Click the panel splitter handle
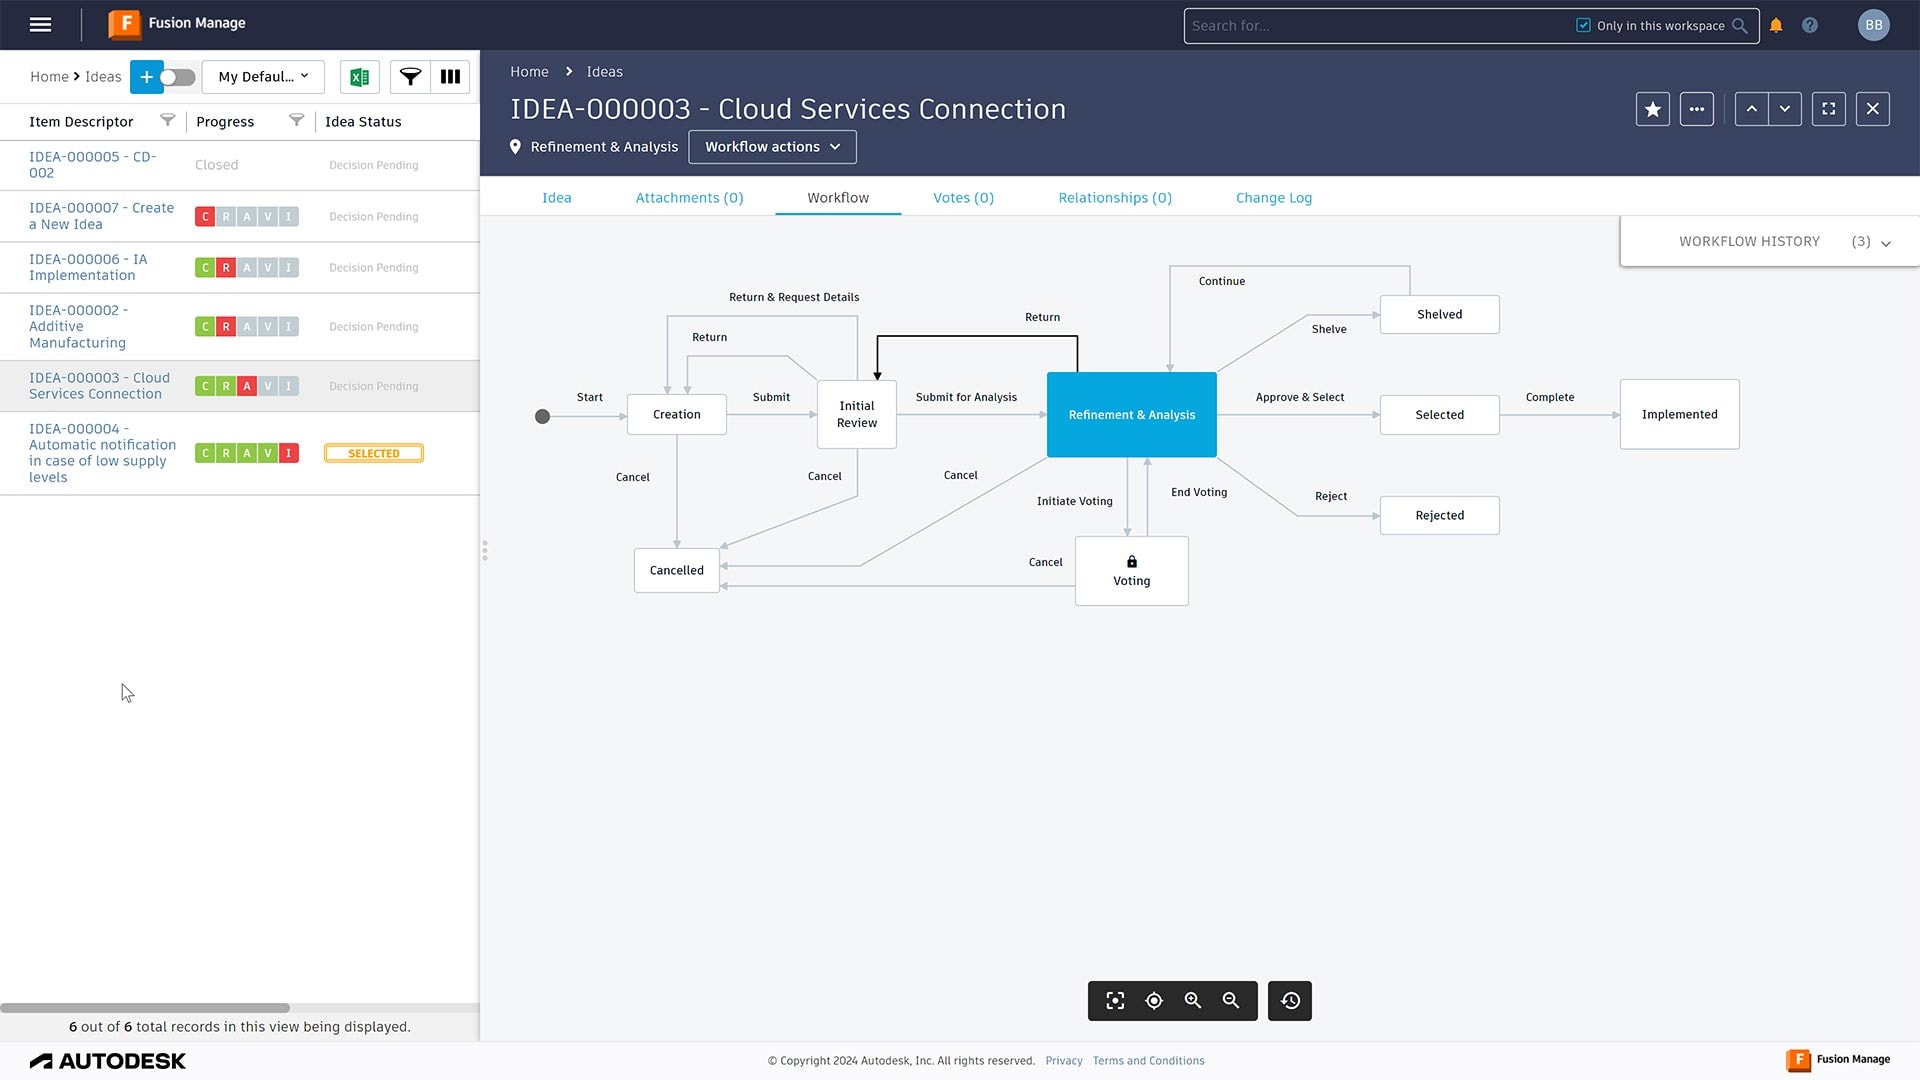The height and width of the screenshot is (1080, 1920). [x=485, y=551]
